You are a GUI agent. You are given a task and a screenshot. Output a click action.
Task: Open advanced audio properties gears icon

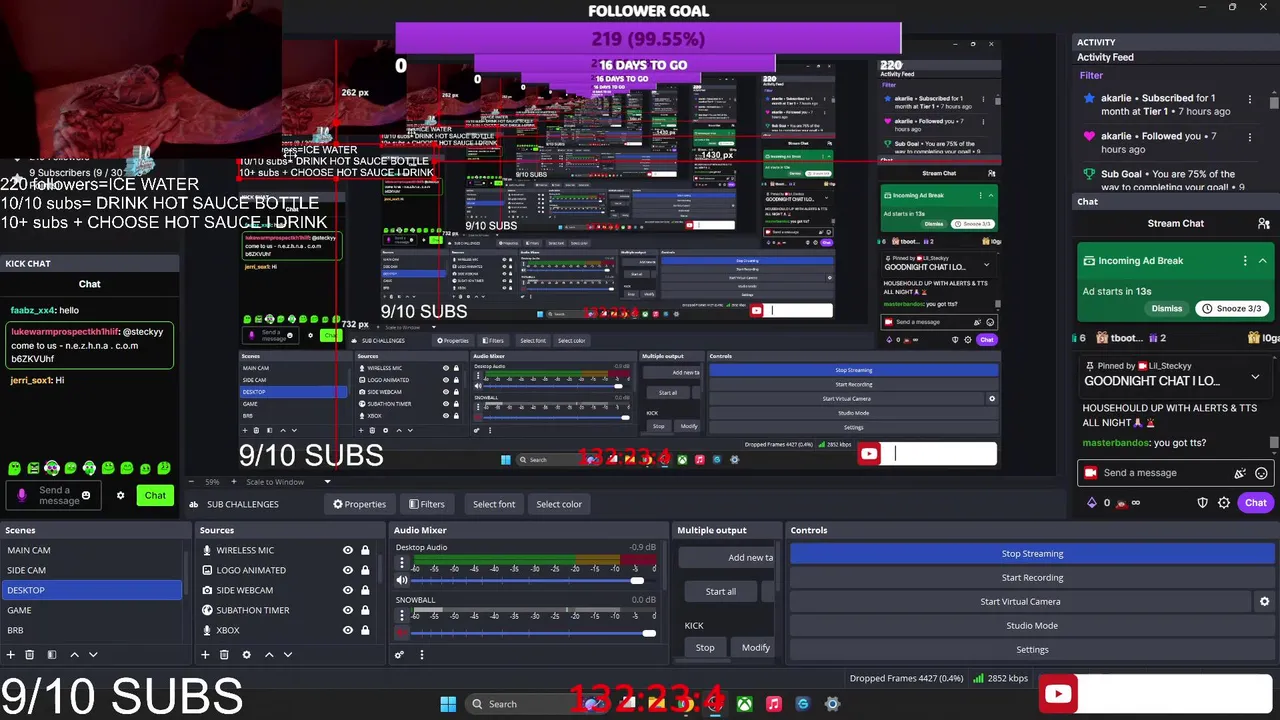pyautogui.click(x=399, y=655)
